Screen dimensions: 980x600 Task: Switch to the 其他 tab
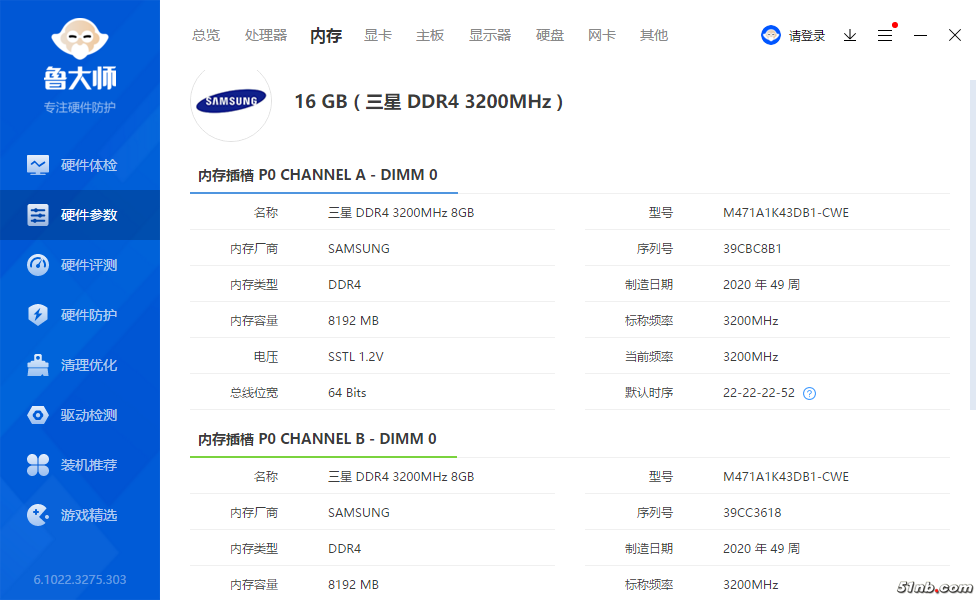pos(654,36)
